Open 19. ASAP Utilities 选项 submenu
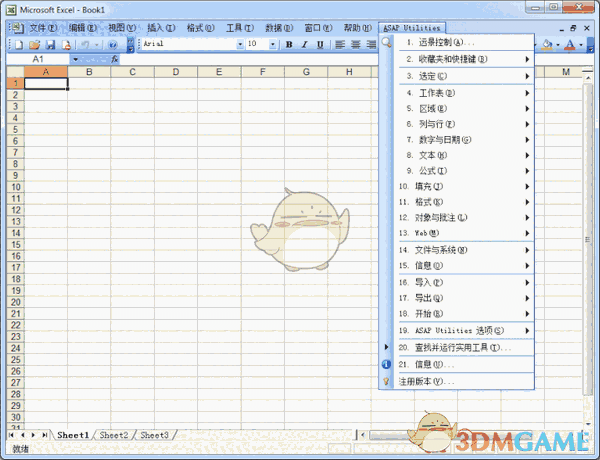The width and height of the screenshot is (600, 460). [x=464, y=330]
